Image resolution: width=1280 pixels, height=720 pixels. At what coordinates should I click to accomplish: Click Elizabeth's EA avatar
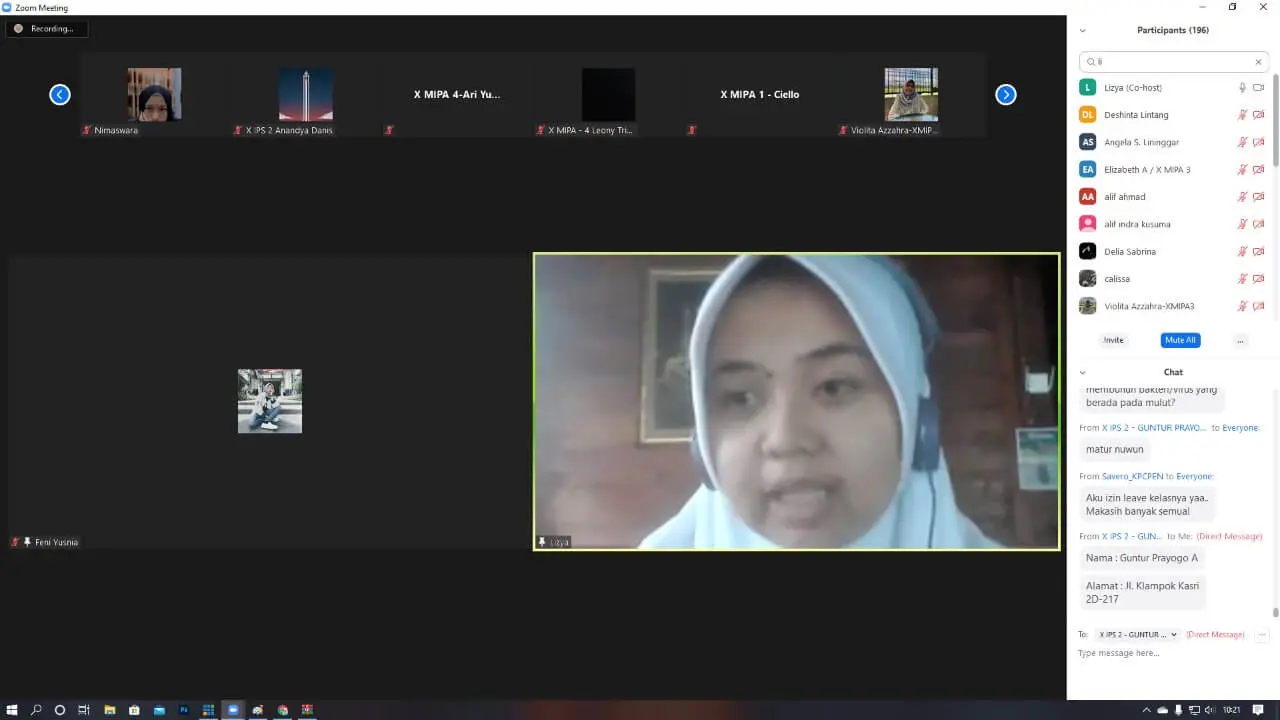(1088, 170)
